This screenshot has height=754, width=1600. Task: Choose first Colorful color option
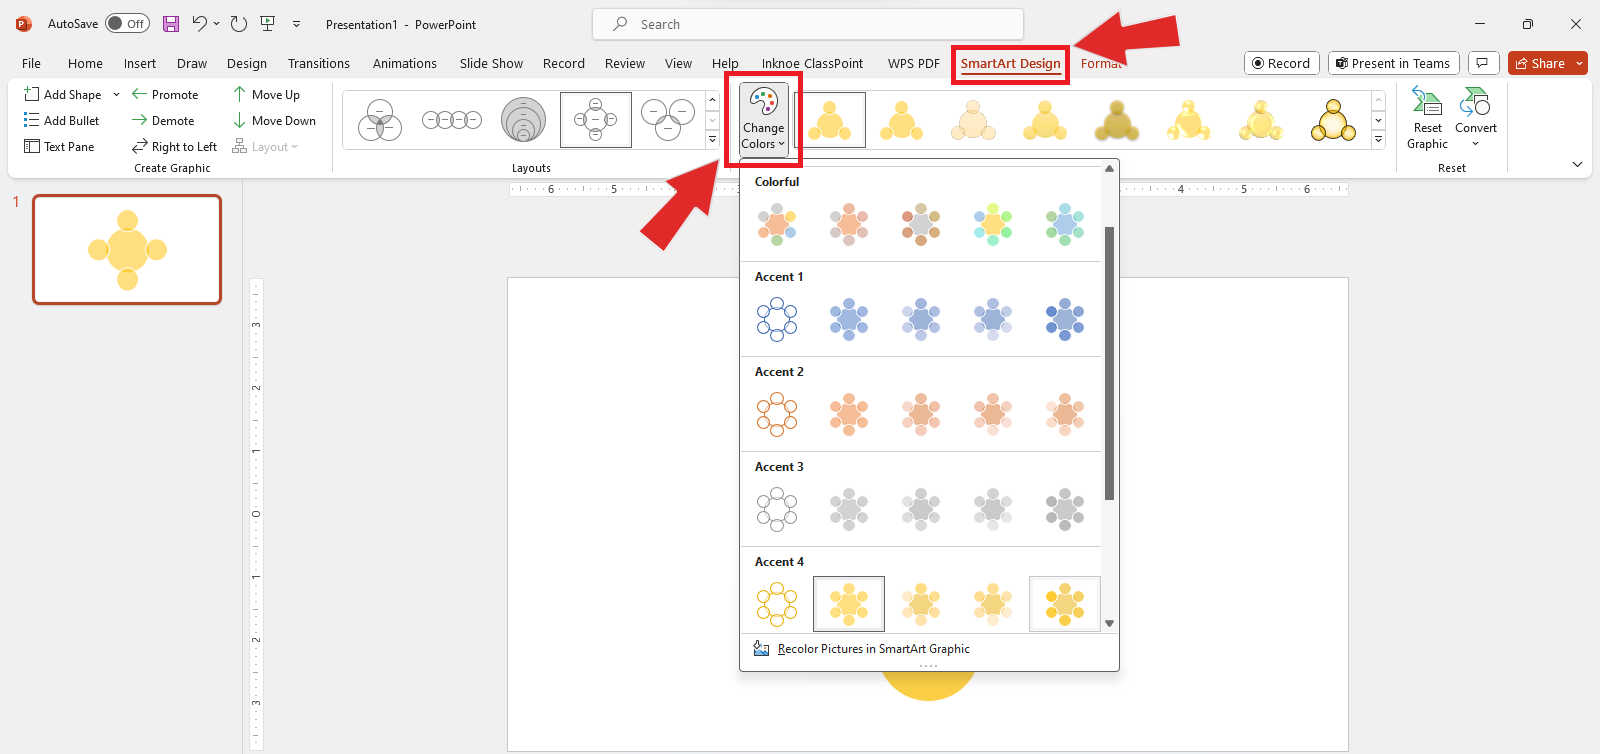click(x=777, y=224)
